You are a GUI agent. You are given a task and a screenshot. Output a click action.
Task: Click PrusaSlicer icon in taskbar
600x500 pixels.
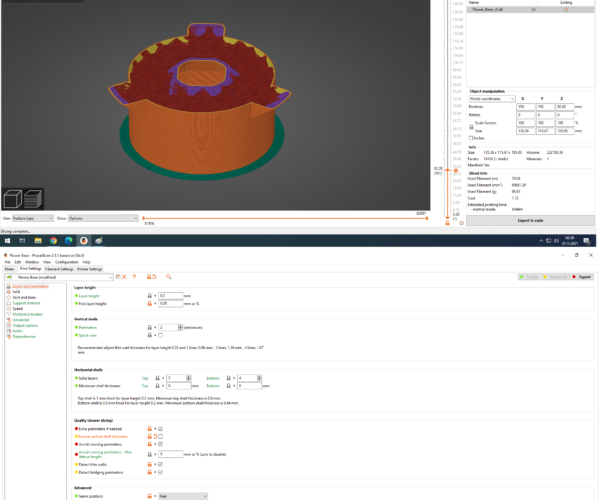(x=84, y=241)
